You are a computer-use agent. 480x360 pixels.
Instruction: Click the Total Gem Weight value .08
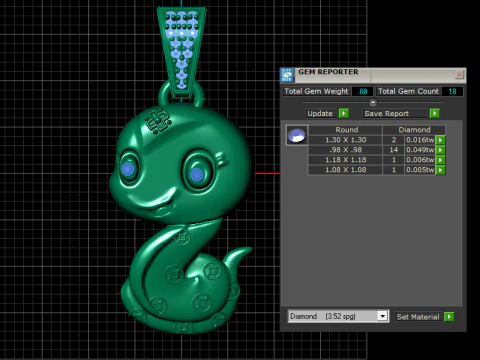(363, 91)
